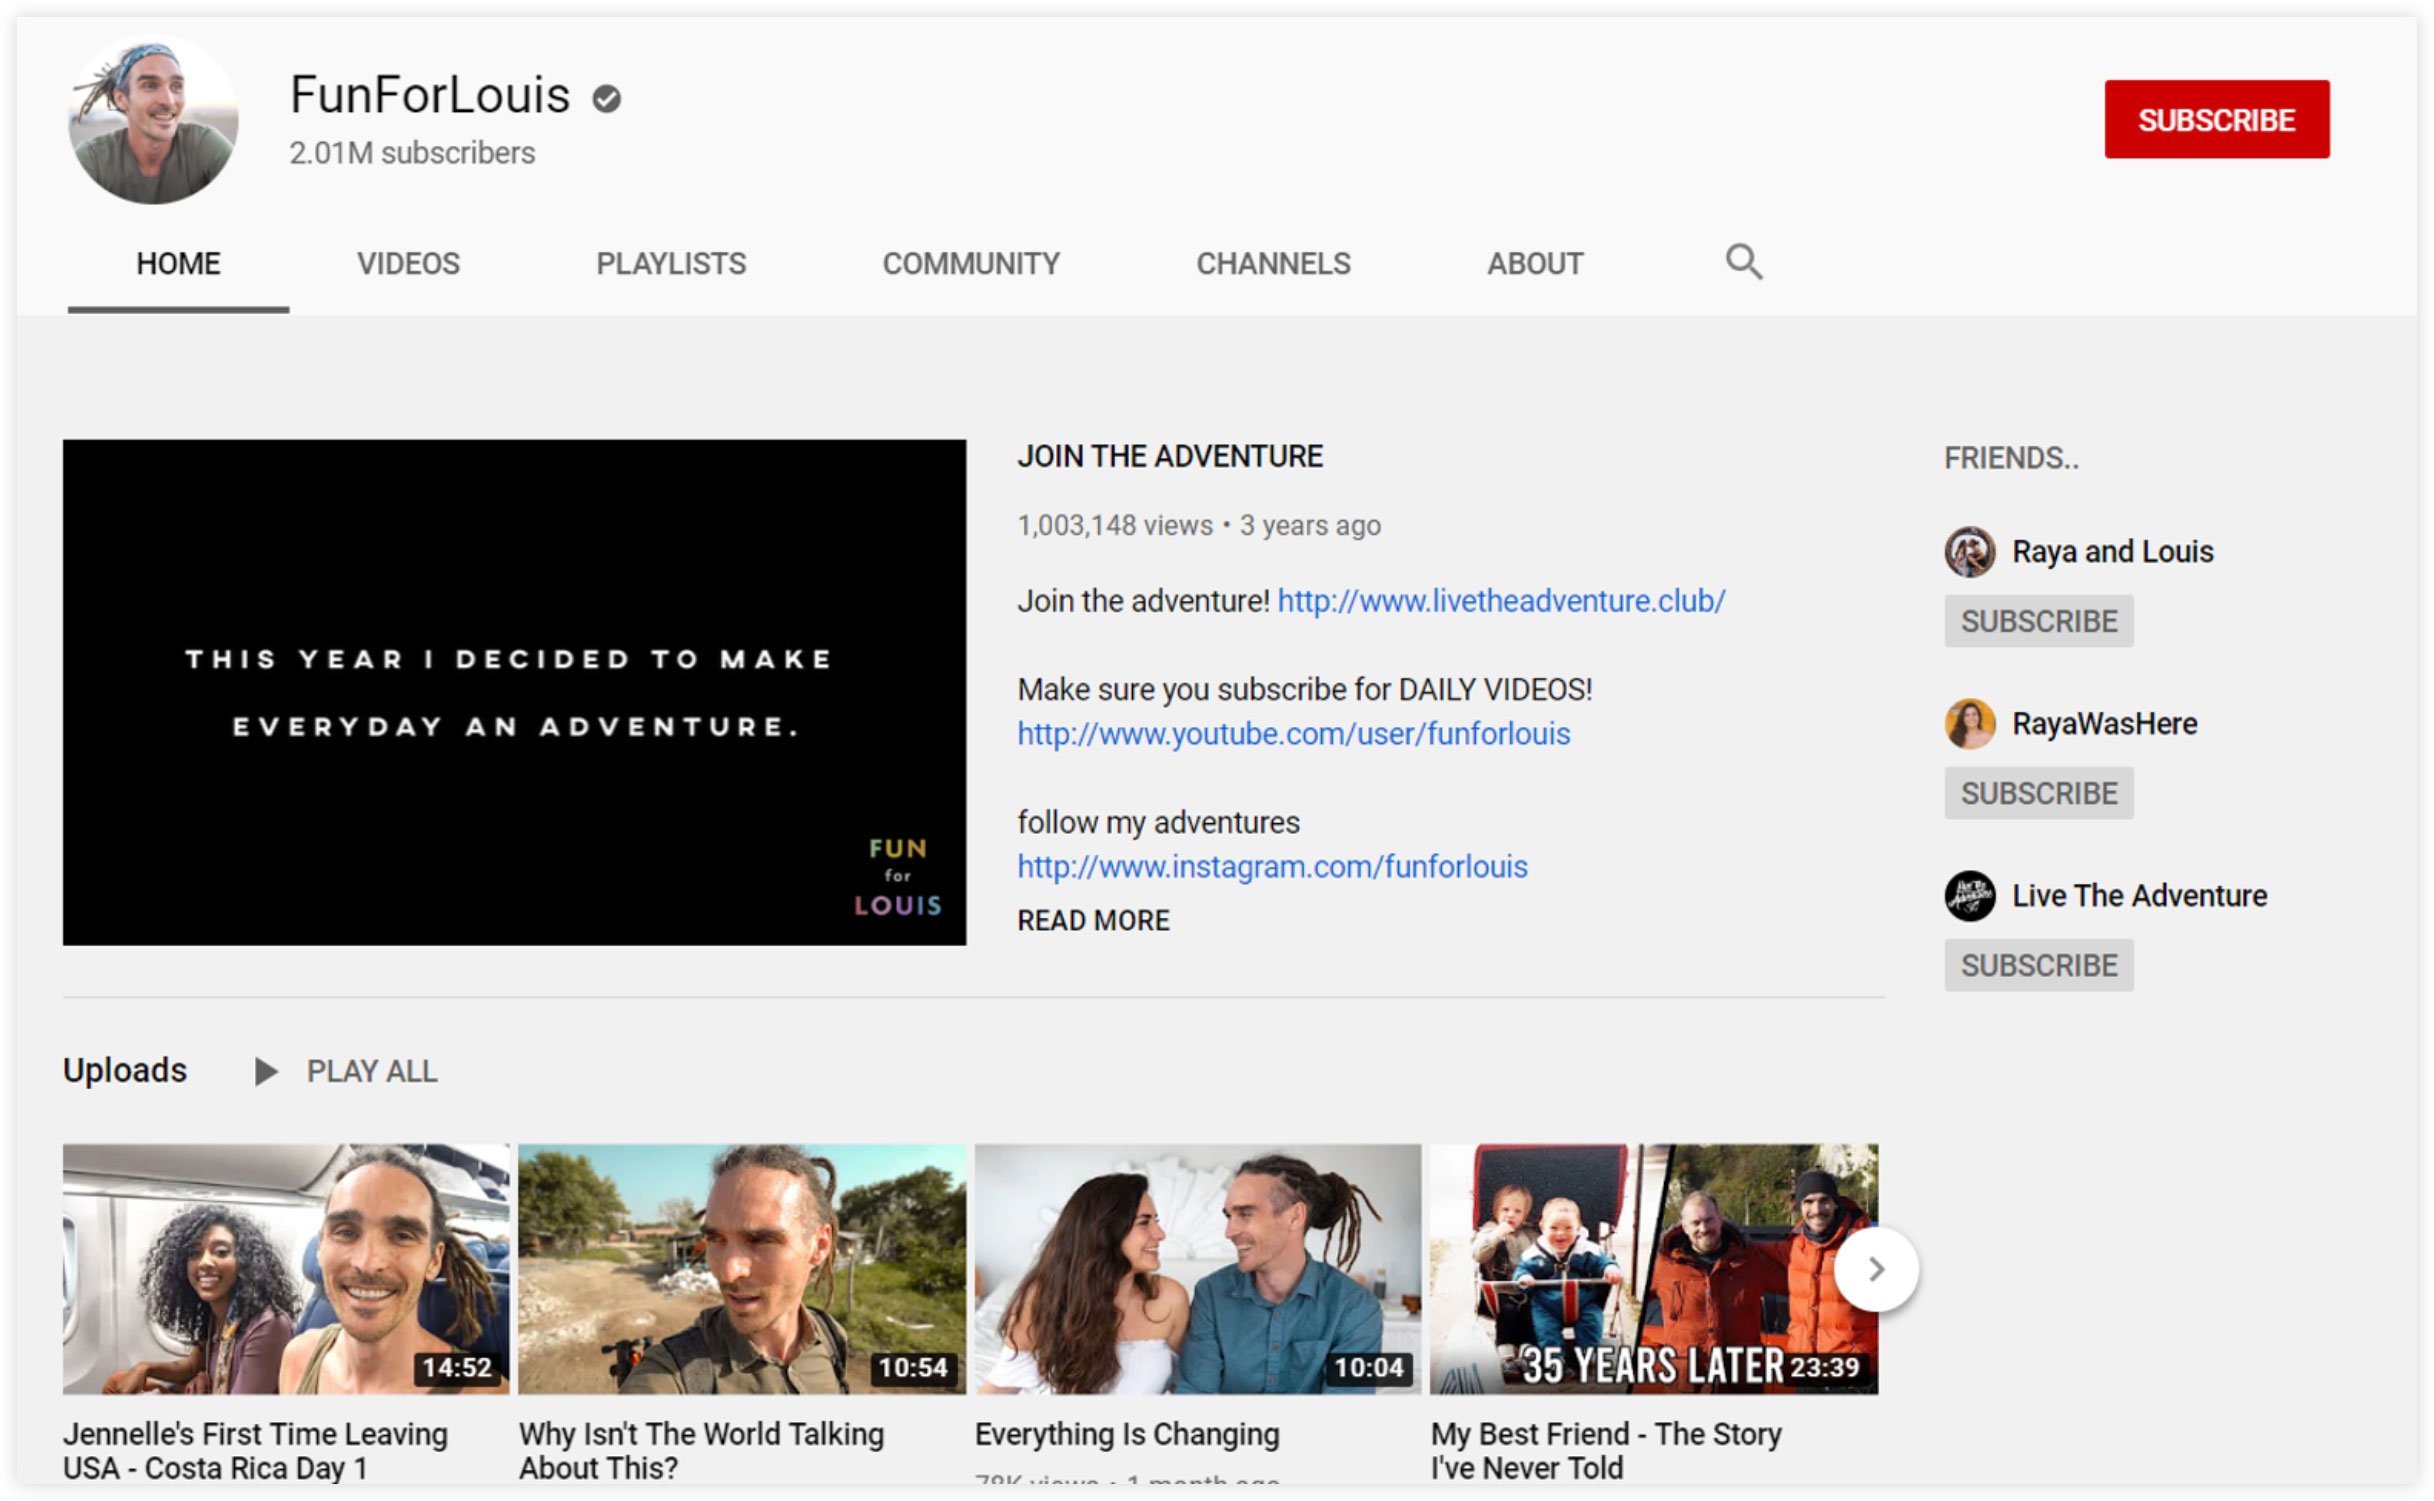Viewport: 2434px width, 1501px height.
Task: Switch to the Videos tab
Action: coord(408,264)
